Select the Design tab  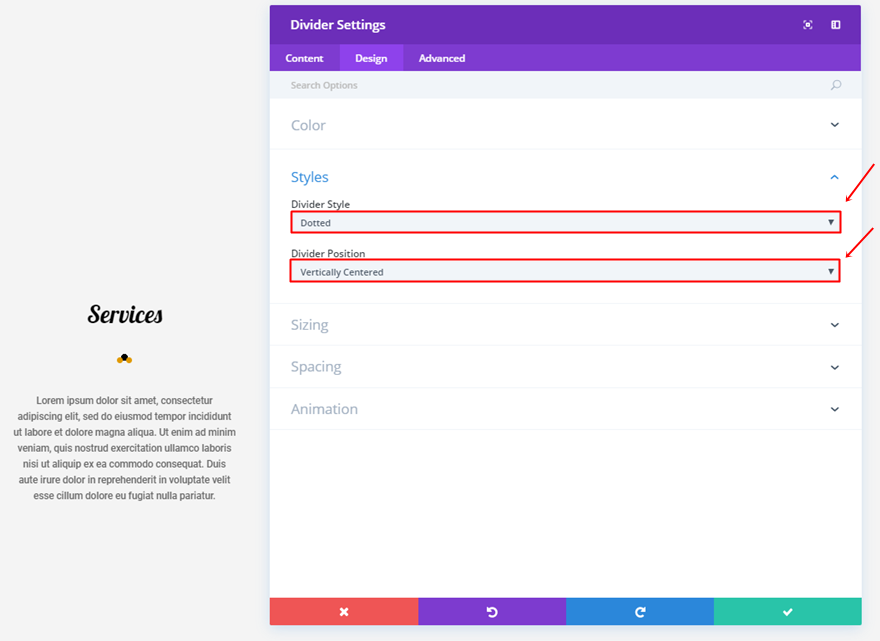coord(371,58)
